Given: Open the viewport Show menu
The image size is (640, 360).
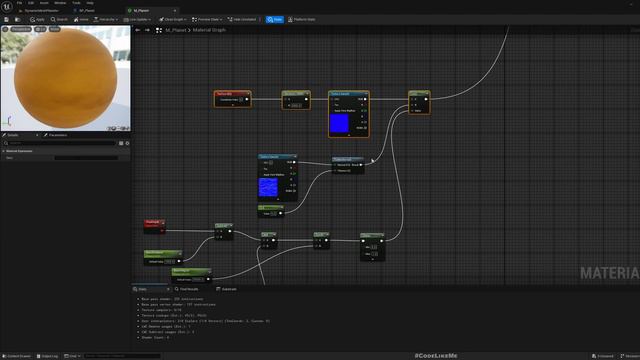Looking at the screenshot, I should point(54,29).
